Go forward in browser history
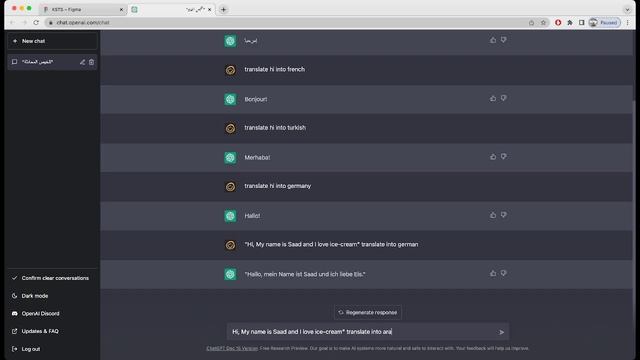The height and width of the screenshot is (360, 640). point(24,22)
